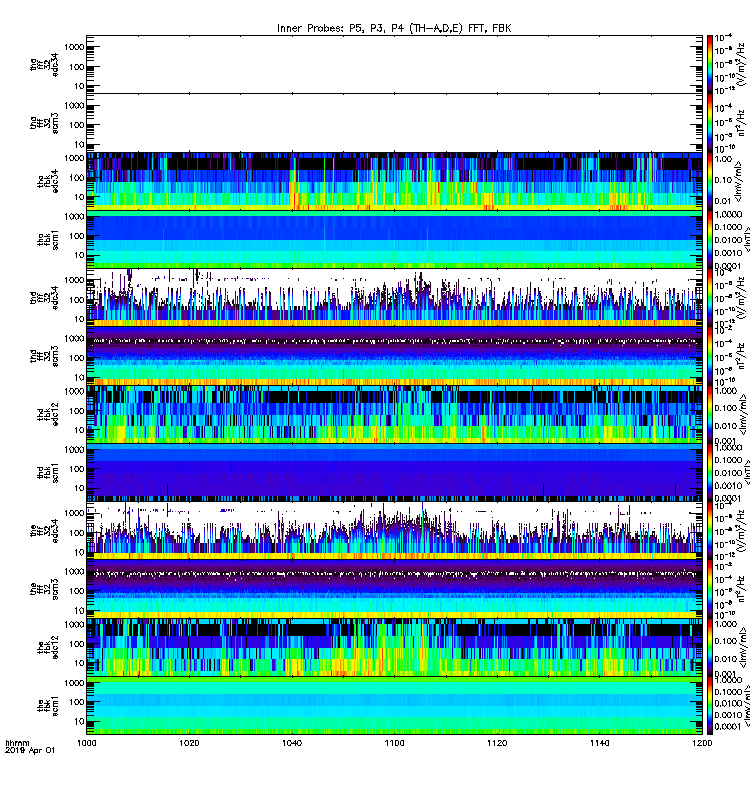
Task: Click the 'thd fbk edc12' y-axis label
Action: click(x=48, y=414)
